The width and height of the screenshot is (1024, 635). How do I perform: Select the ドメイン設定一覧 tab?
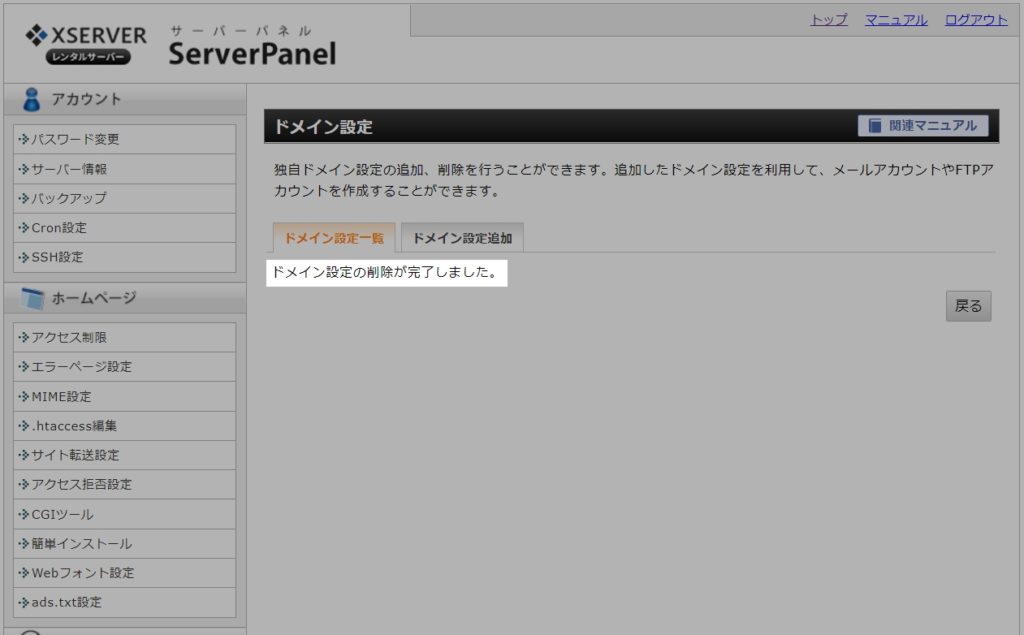point(334,238)
